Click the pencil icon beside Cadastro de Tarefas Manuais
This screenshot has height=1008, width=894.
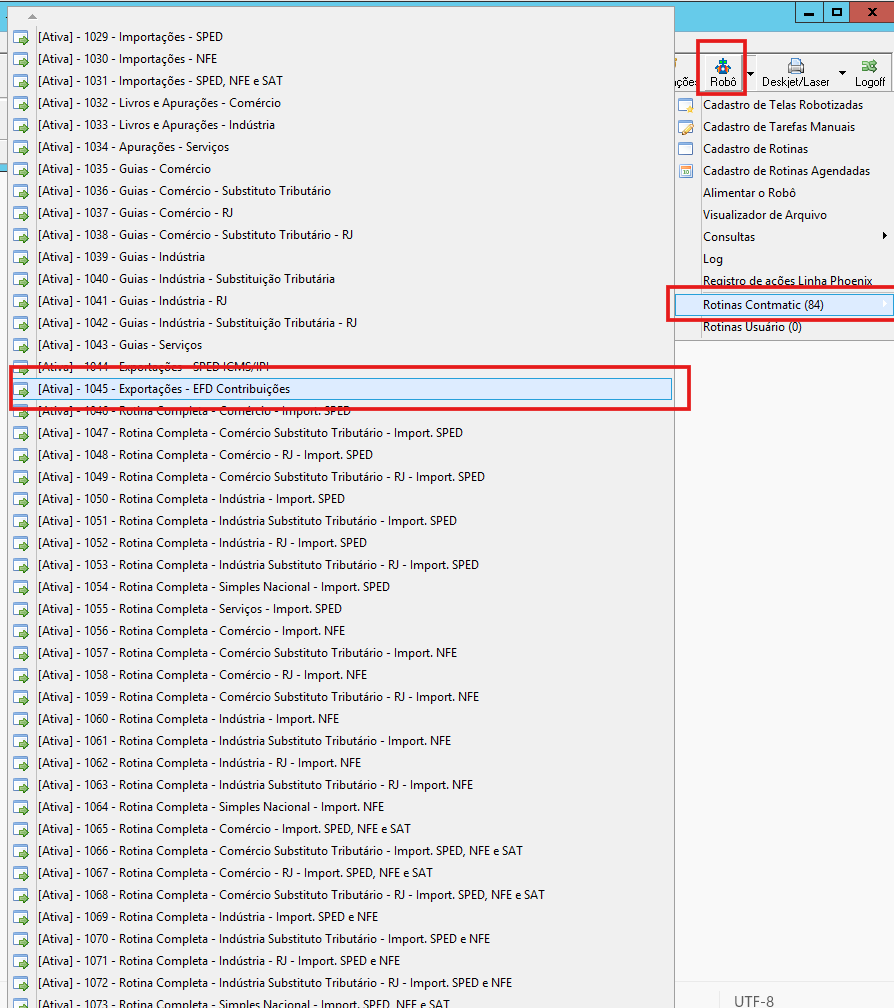coord(686,127)
